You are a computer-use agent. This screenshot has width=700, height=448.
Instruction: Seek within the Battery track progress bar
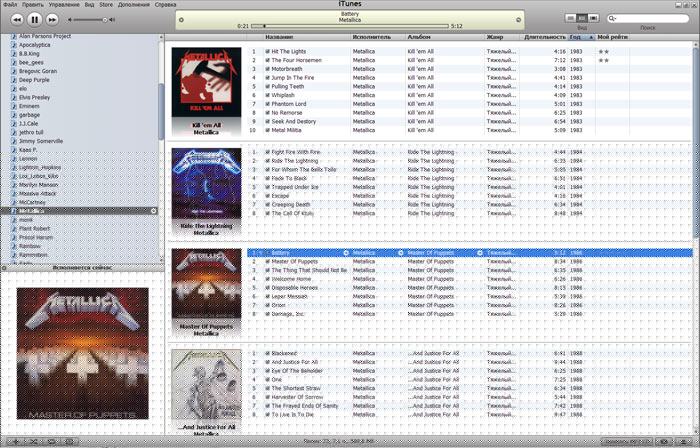click(x=350, y=26)
